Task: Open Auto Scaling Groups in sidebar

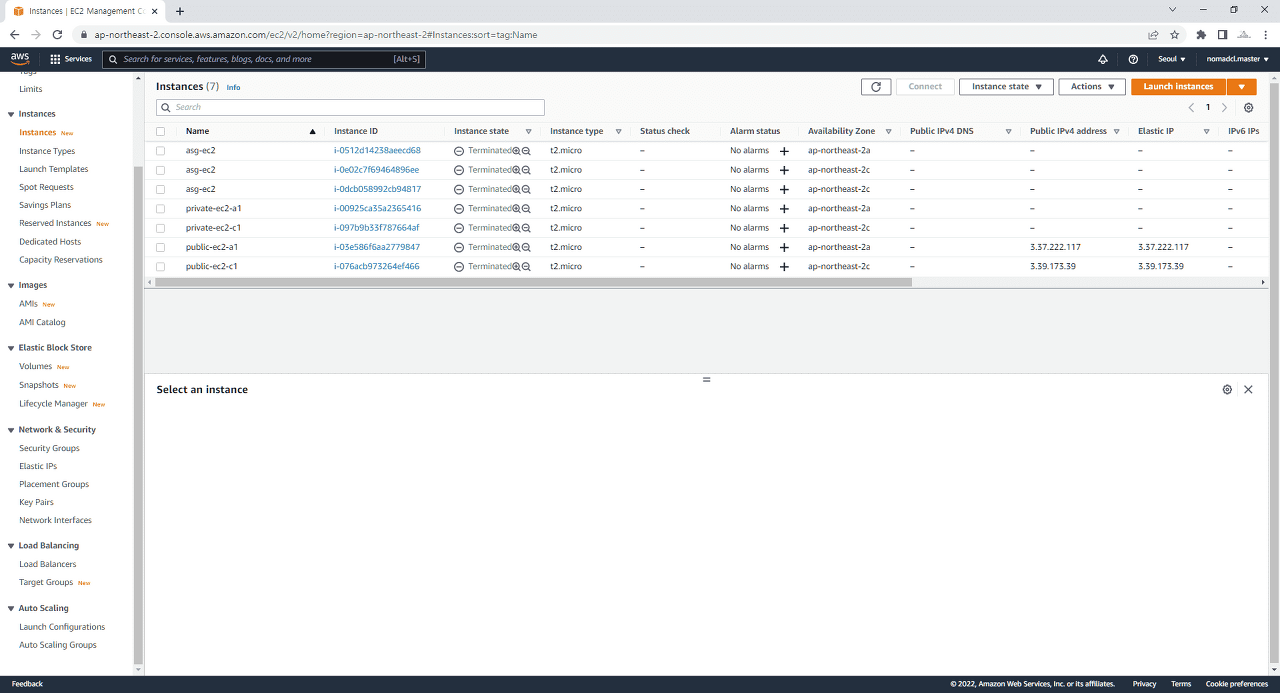Action: click(x=58, y=645)
